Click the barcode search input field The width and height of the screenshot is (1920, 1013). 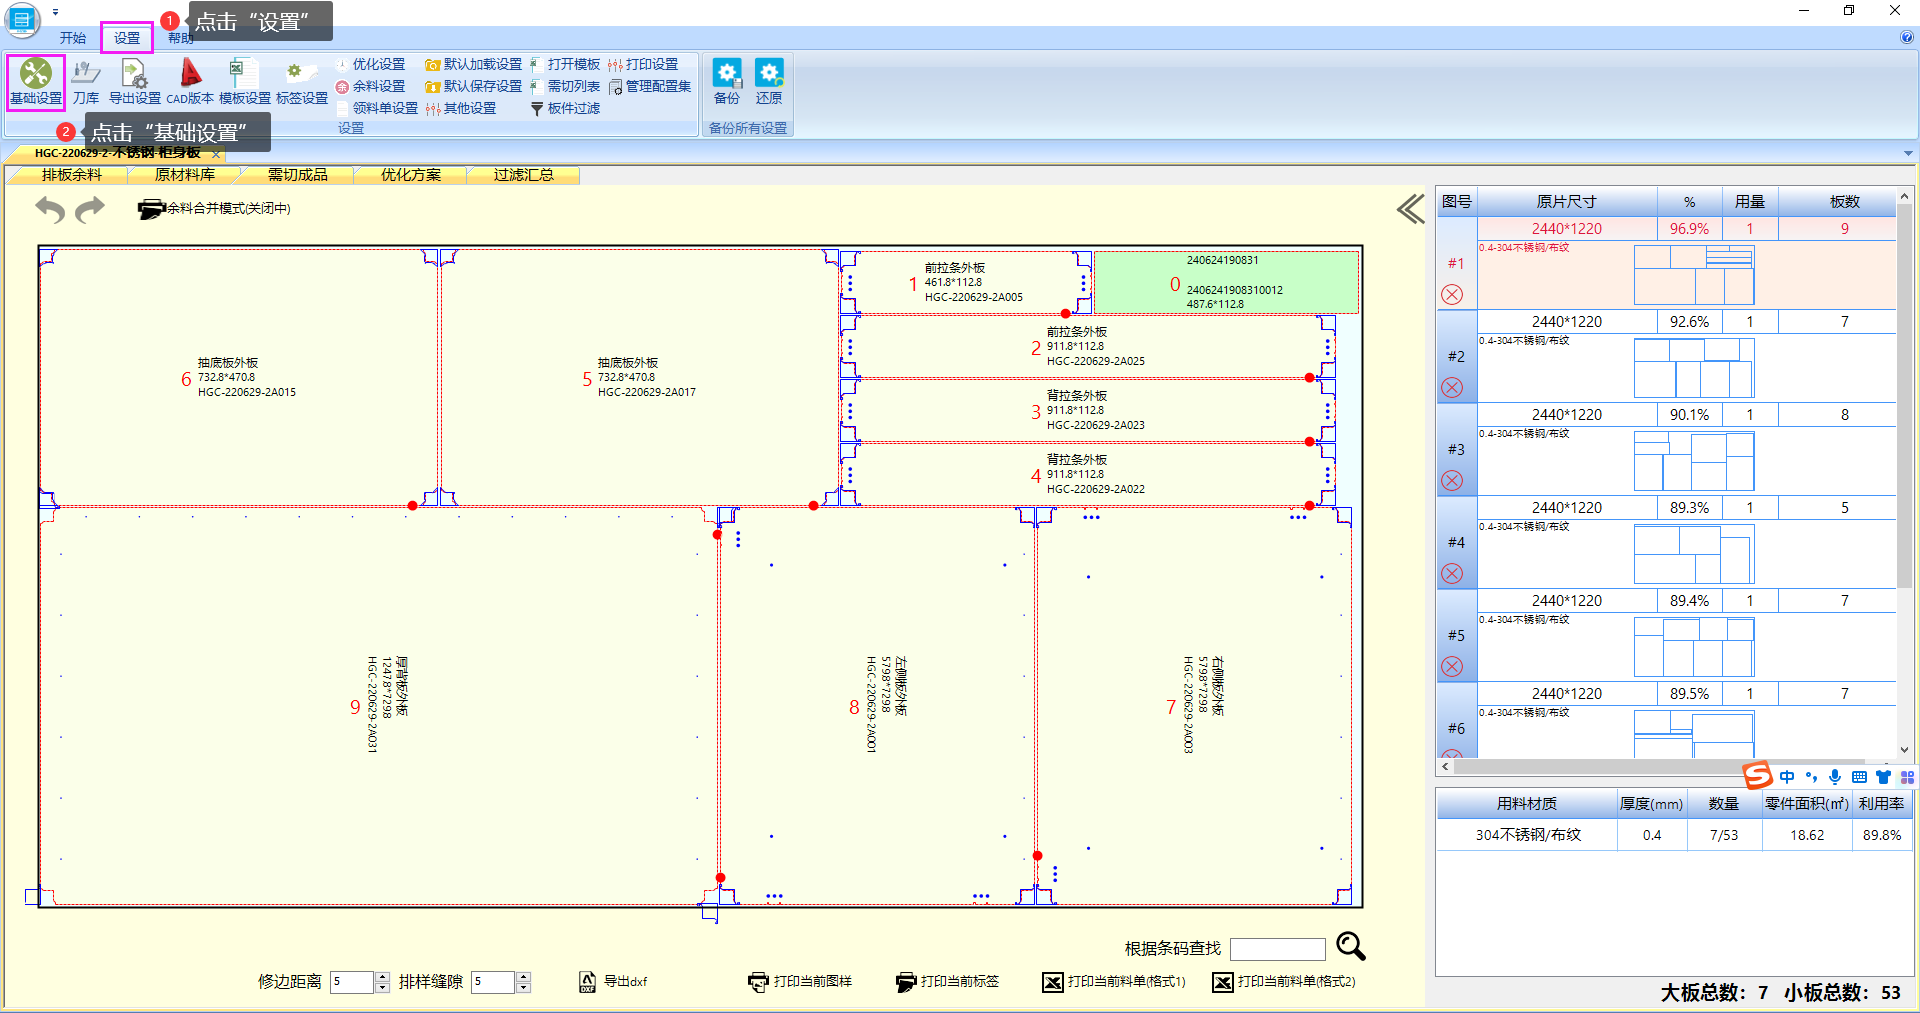1277,949
